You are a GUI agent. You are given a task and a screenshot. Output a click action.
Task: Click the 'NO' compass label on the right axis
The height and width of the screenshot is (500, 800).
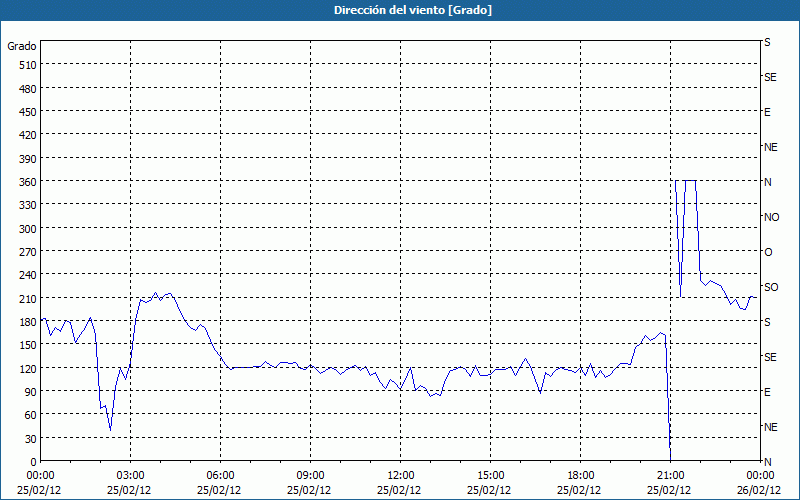coord(771,217)
